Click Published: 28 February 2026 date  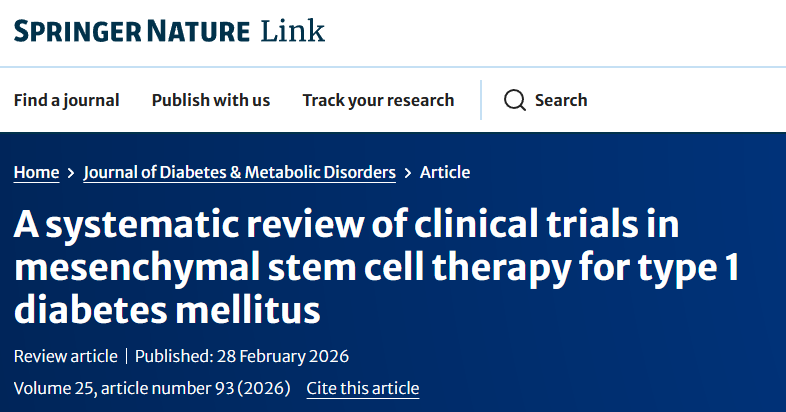tap(242, 356)
